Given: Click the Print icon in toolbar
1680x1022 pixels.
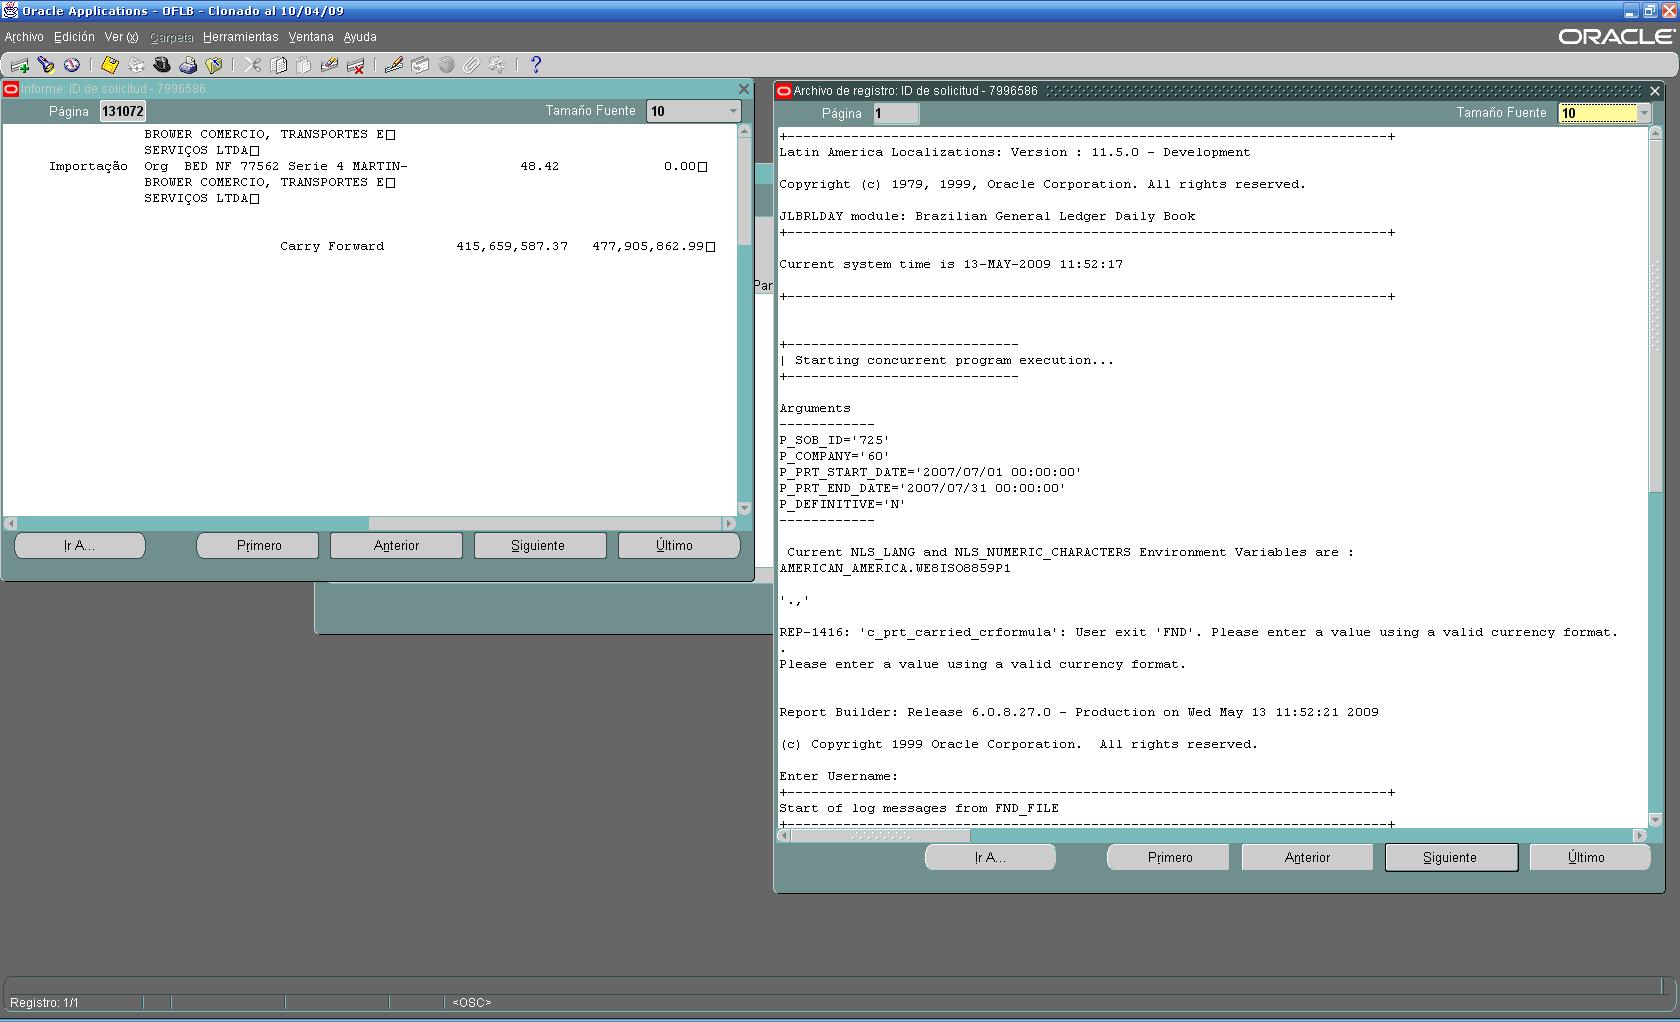Looking at the screenshot, I should coord(188,66).
